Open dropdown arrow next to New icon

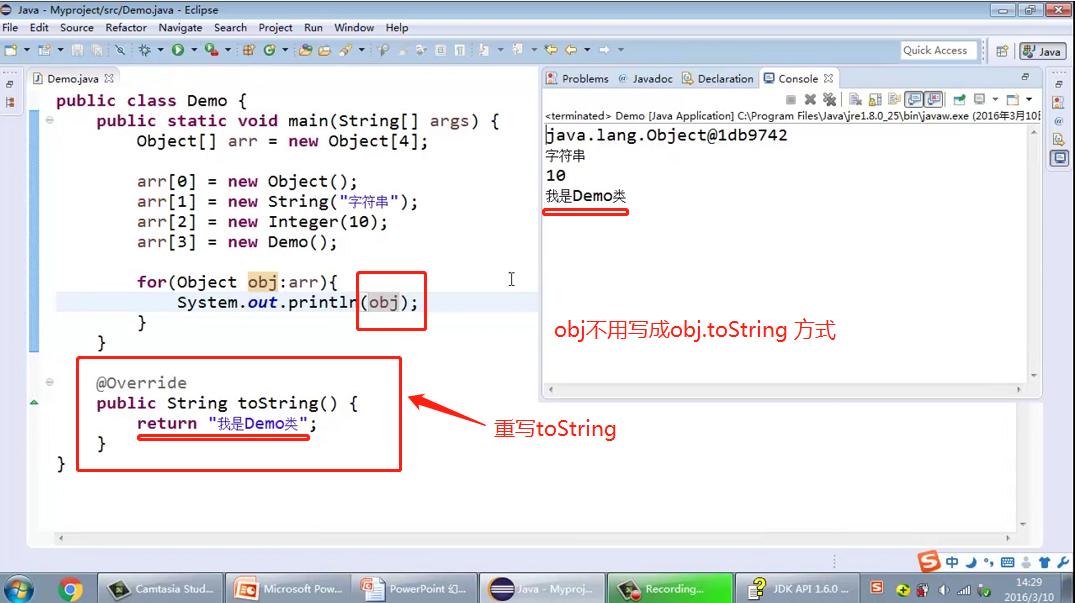pyautogui.click(x=27, y=50)
